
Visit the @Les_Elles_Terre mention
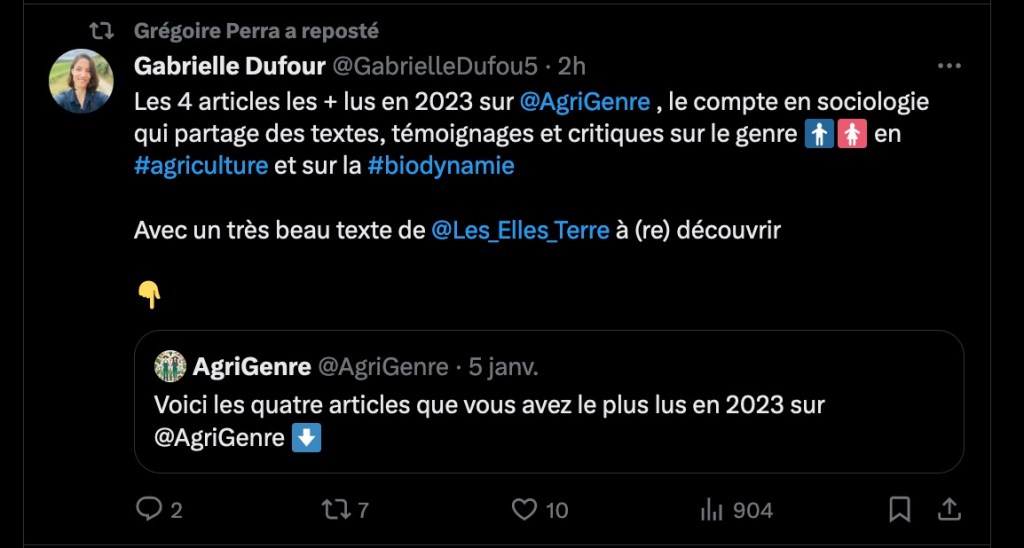tap(520, 230)
